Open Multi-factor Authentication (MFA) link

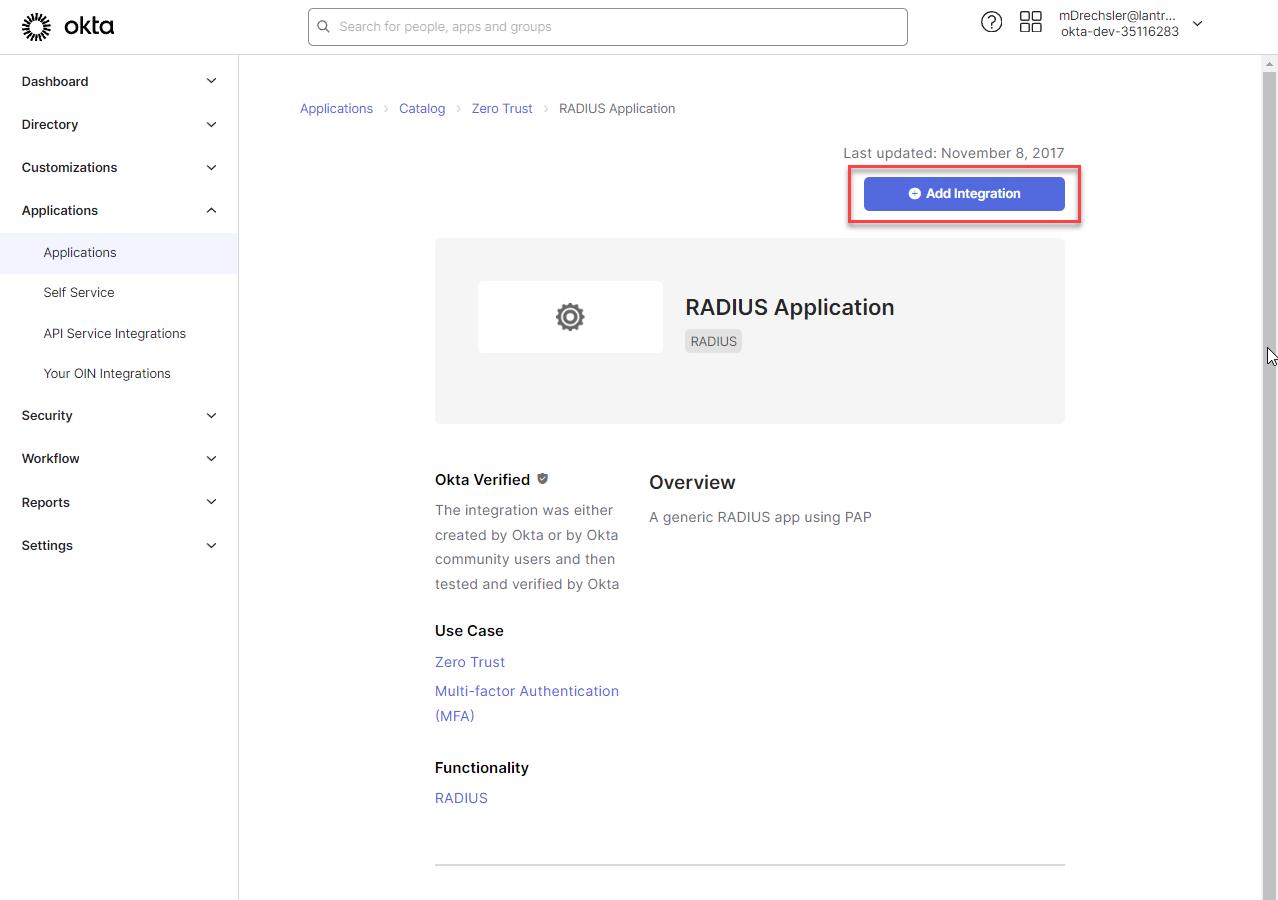526,691
